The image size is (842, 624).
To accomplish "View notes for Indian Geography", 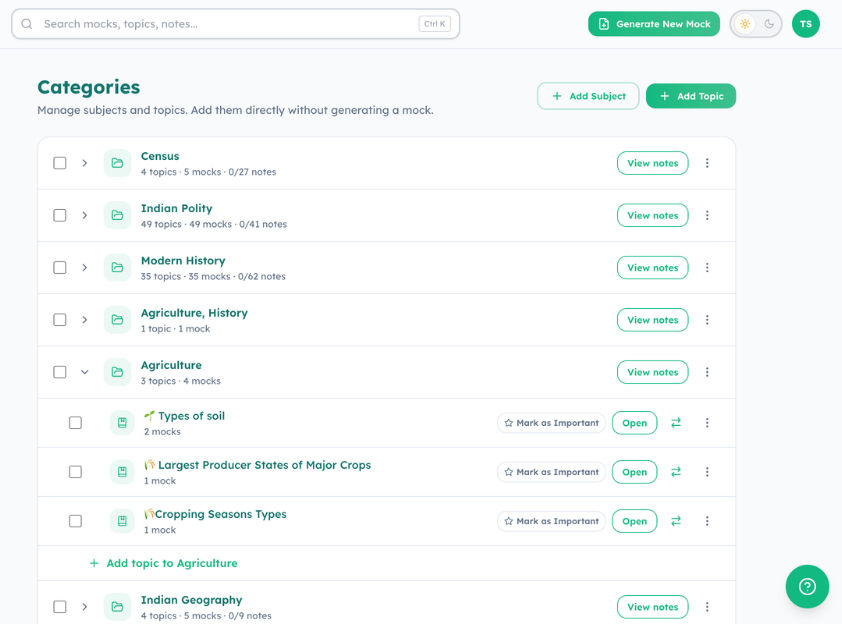I will (652, 607).
